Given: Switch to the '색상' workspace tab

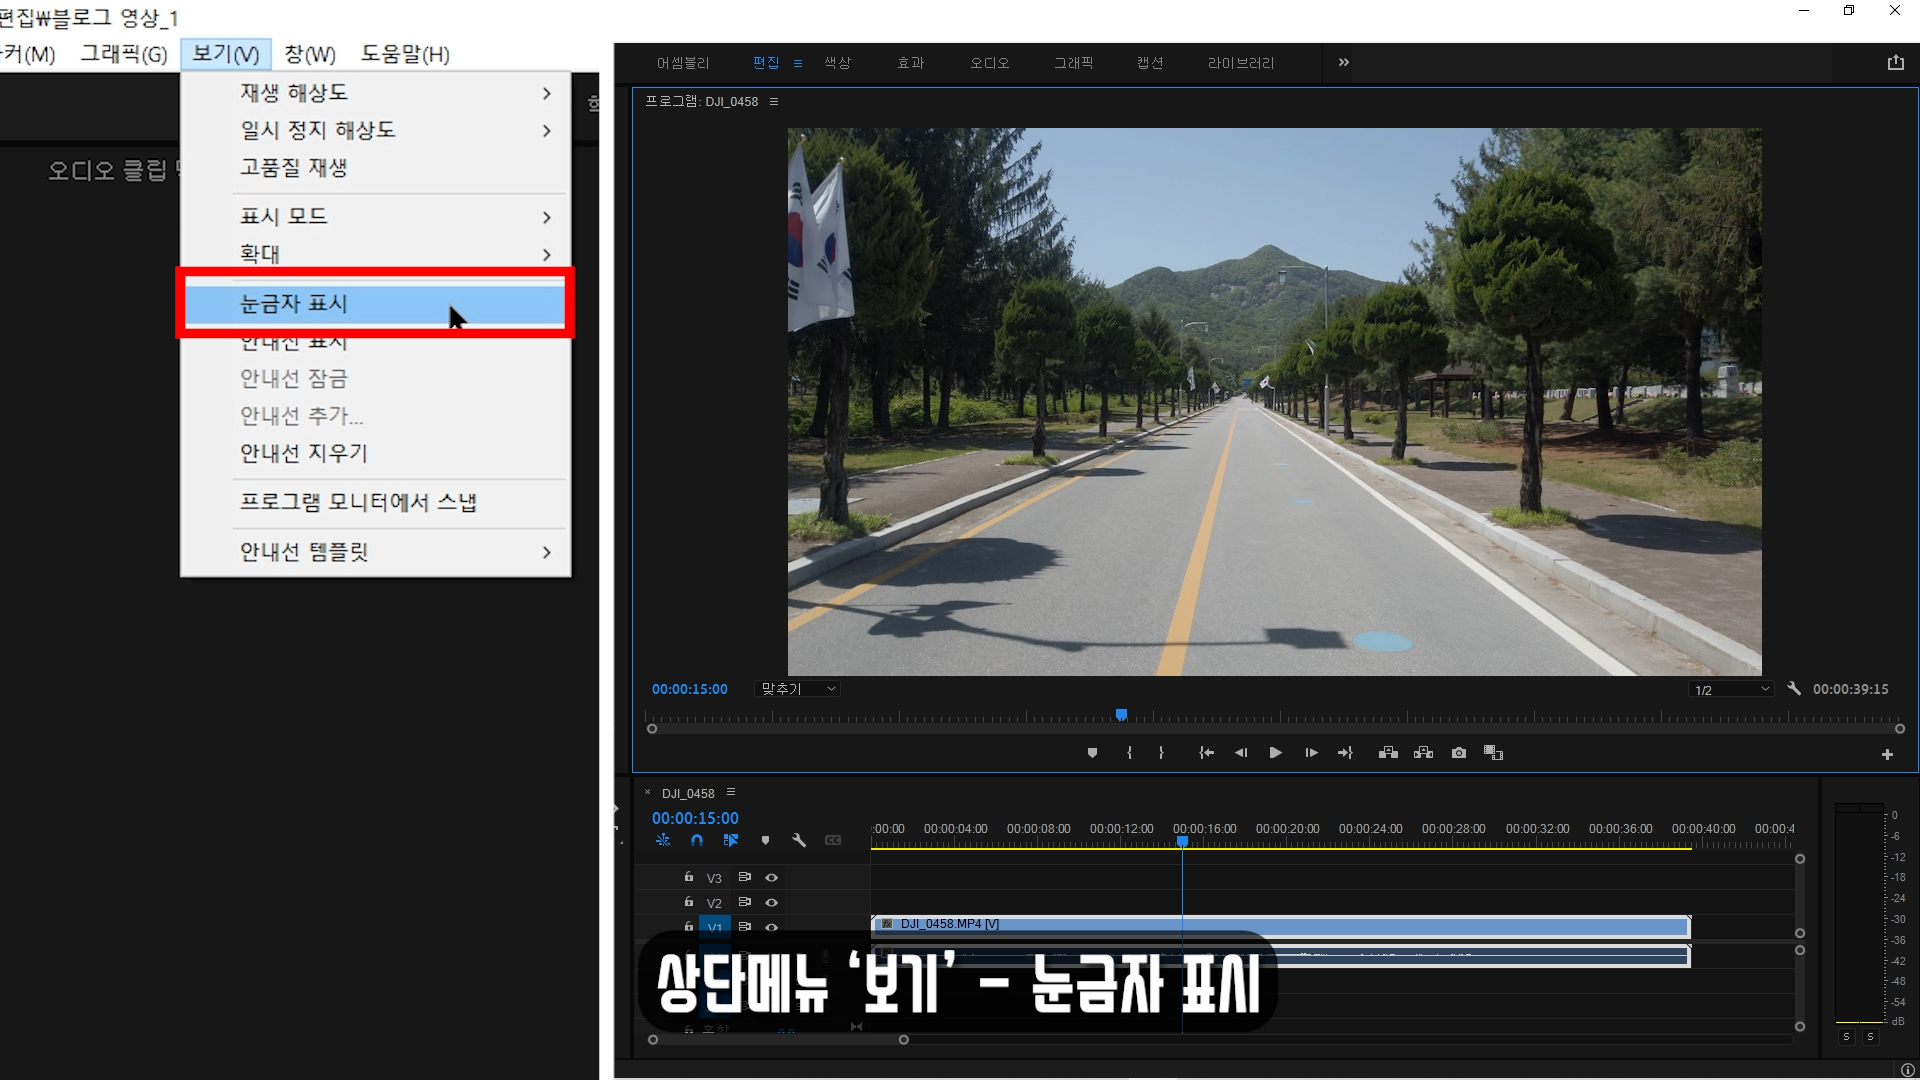Looking at the screenshot, I should point(837,63).
